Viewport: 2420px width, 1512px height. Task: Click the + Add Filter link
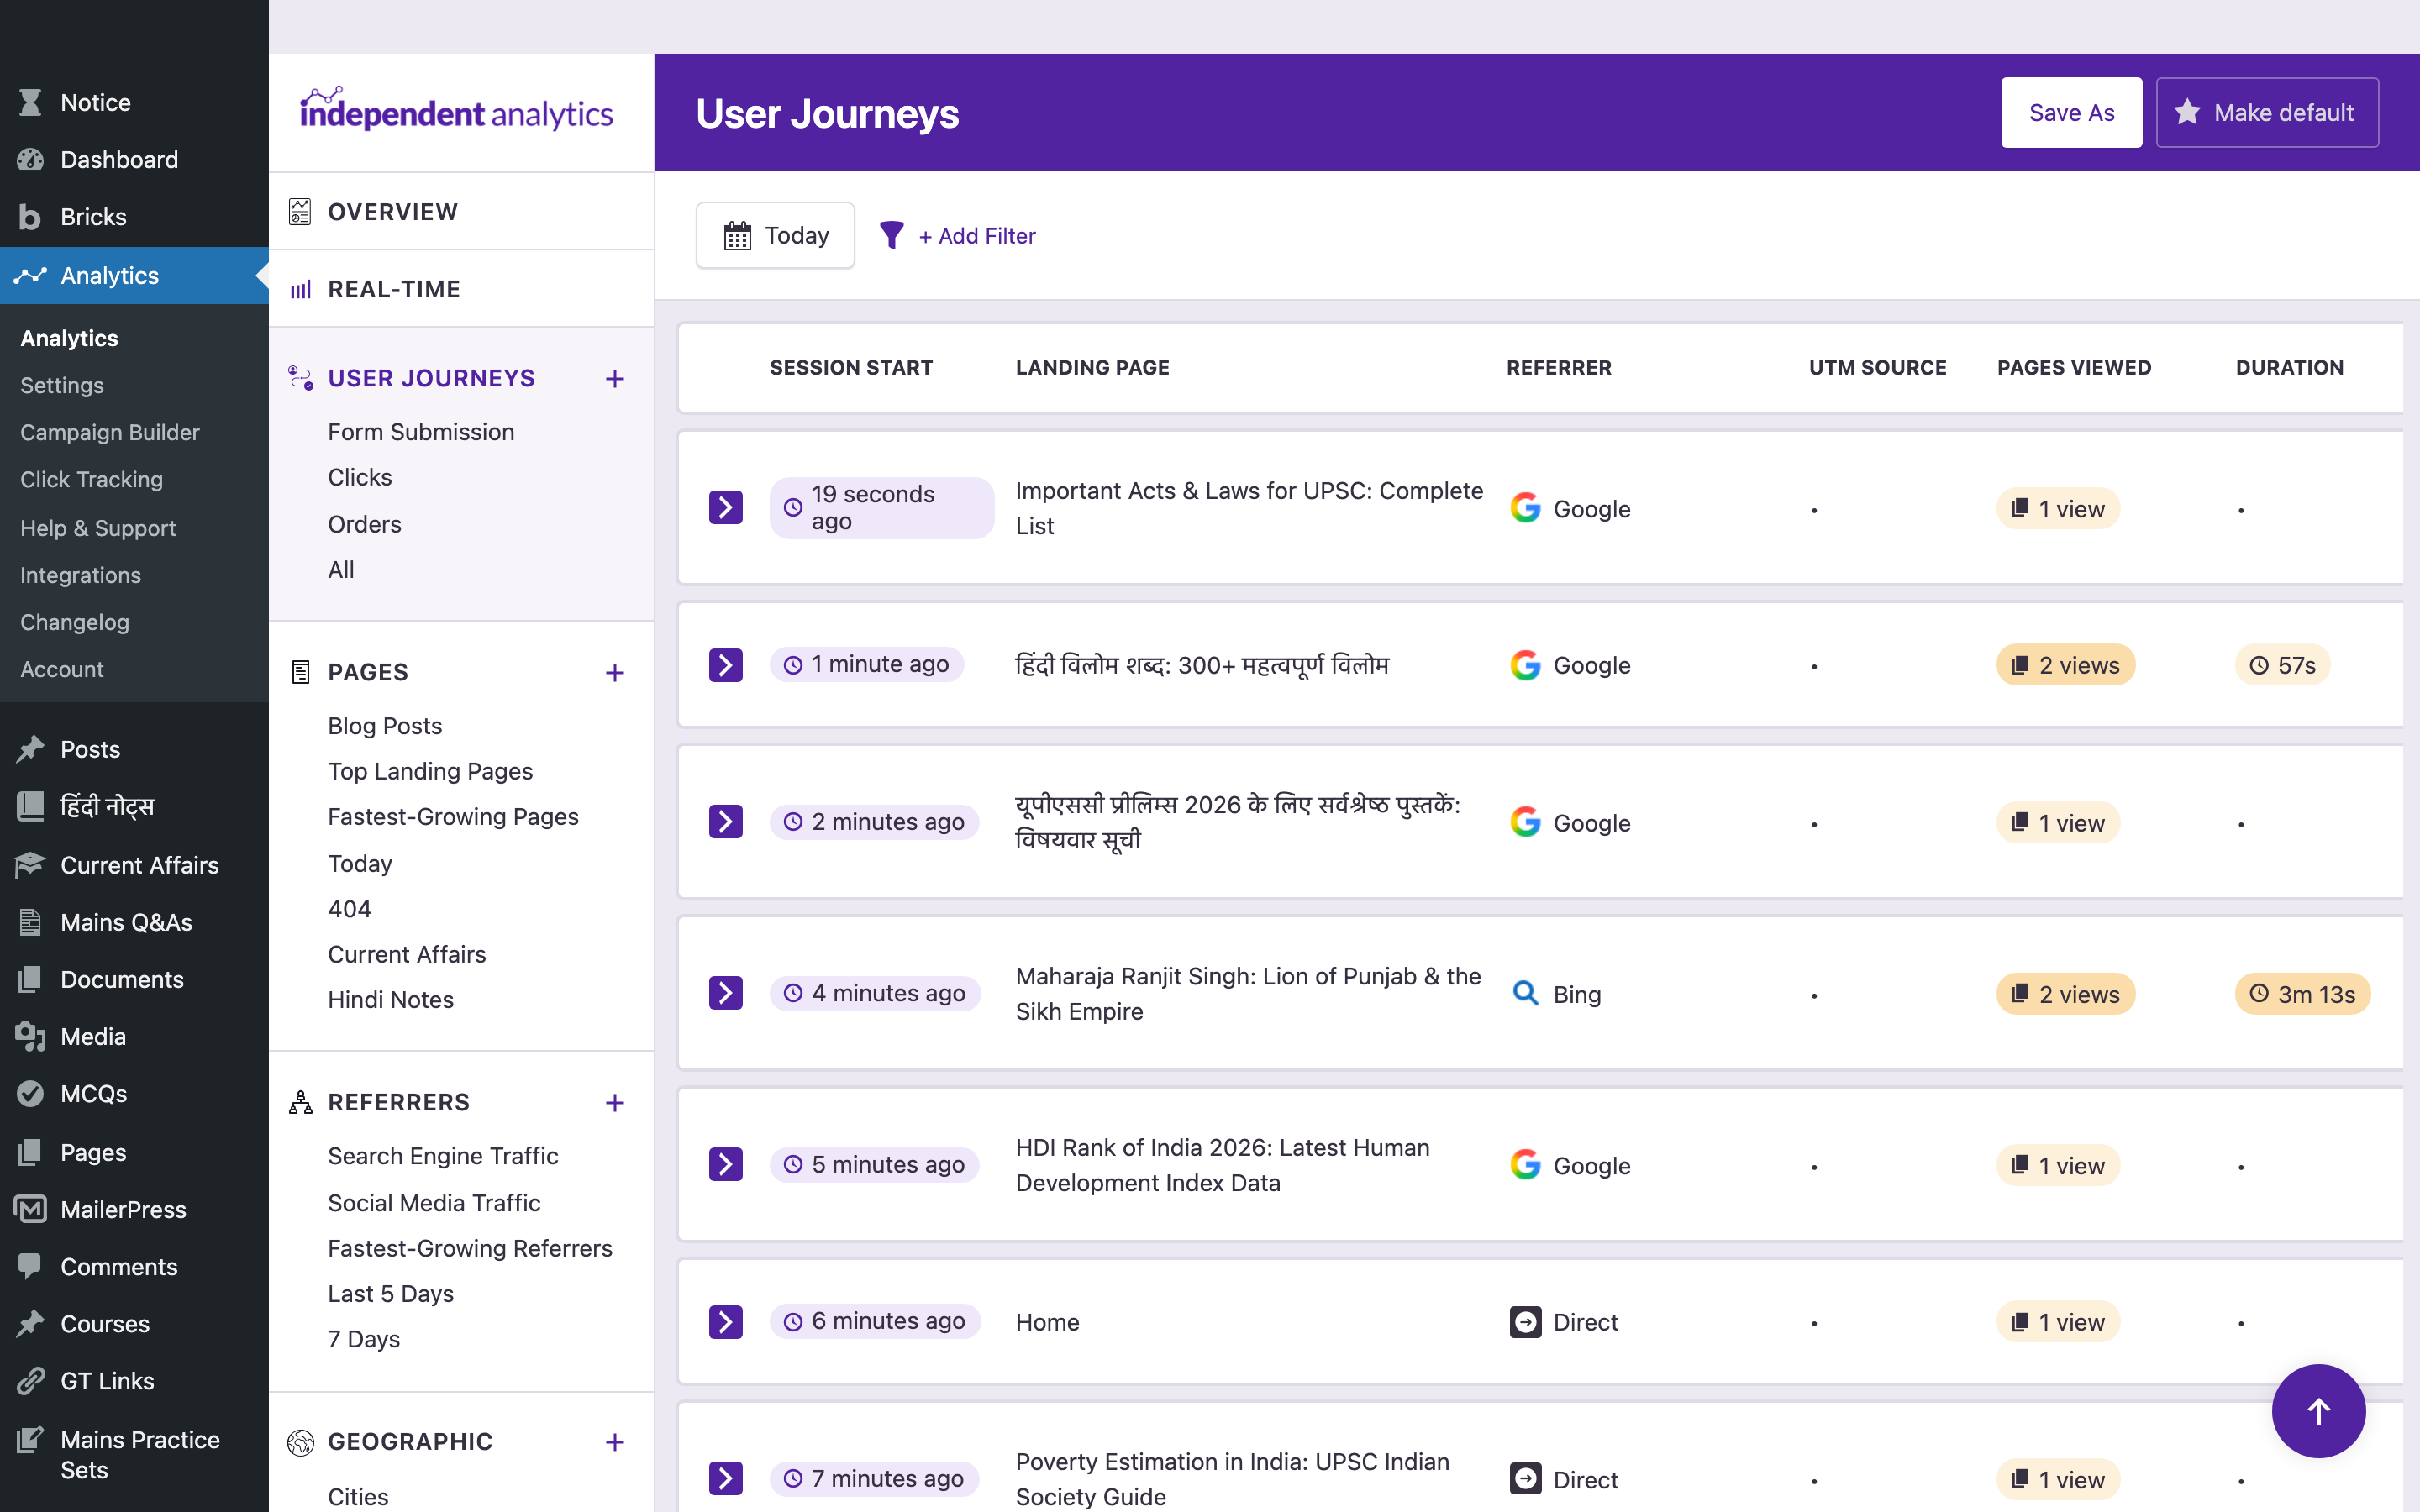tap(977, 236)
